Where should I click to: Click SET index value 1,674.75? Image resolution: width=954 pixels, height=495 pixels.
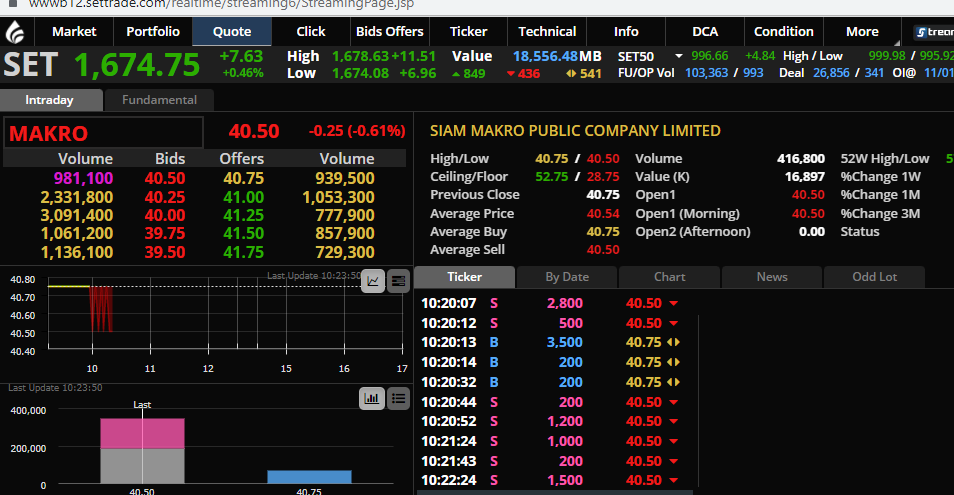137,65
